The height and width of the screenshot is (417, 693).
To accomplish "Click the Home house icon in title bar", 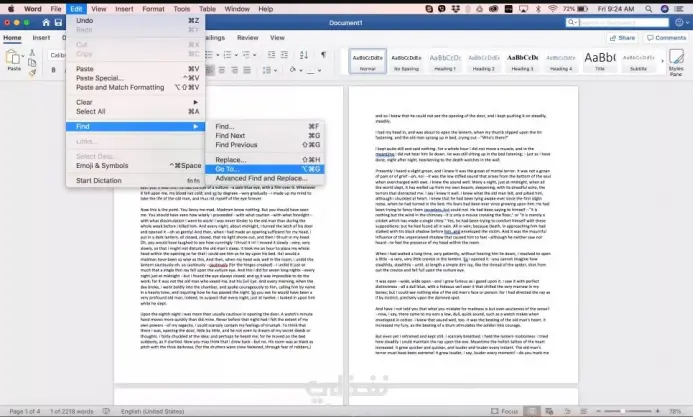I will point(46,23).
